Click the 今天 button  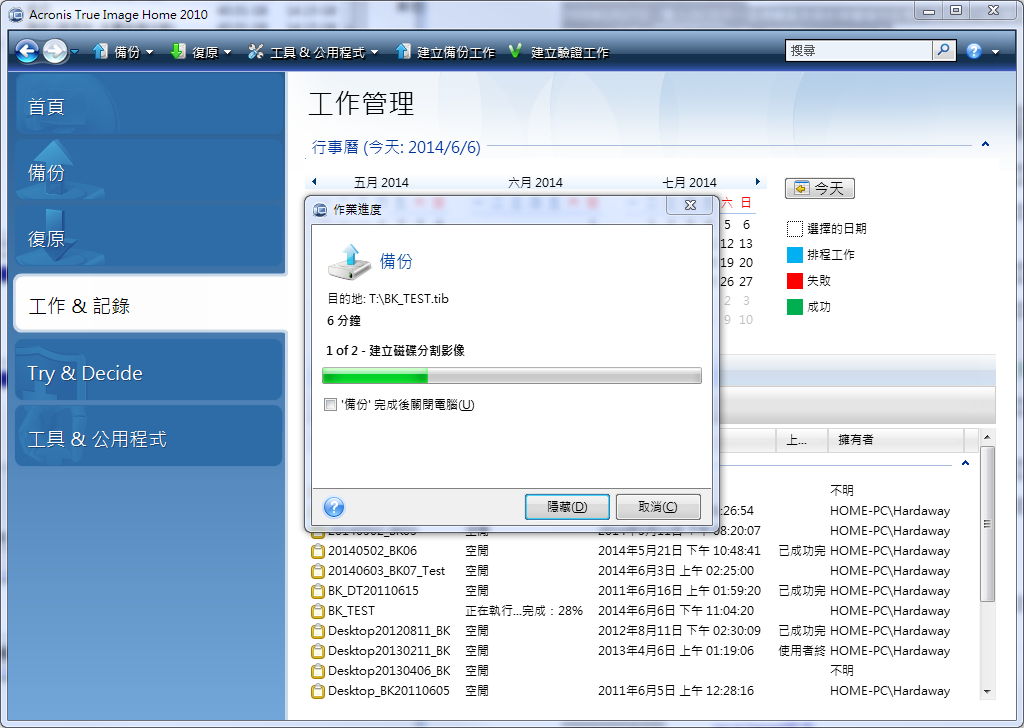820,188
